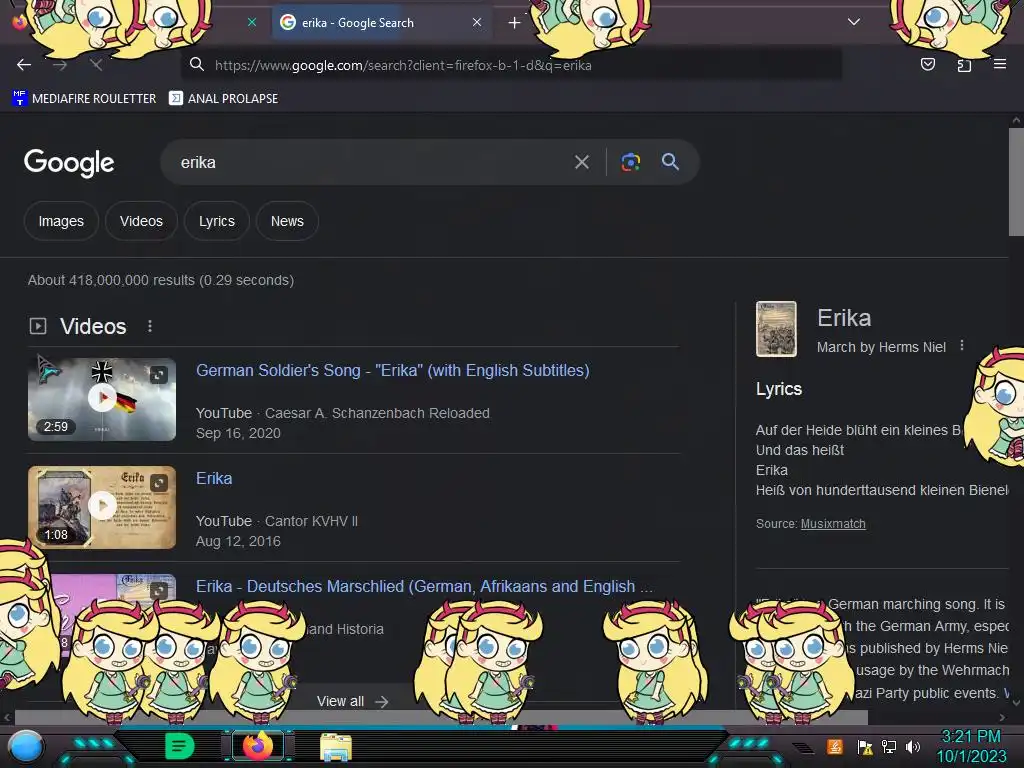Image resolution: width=1024 pixels, height=768 pixels.
Task: Open the Musixmatch source link
Action: pos(833,524)
